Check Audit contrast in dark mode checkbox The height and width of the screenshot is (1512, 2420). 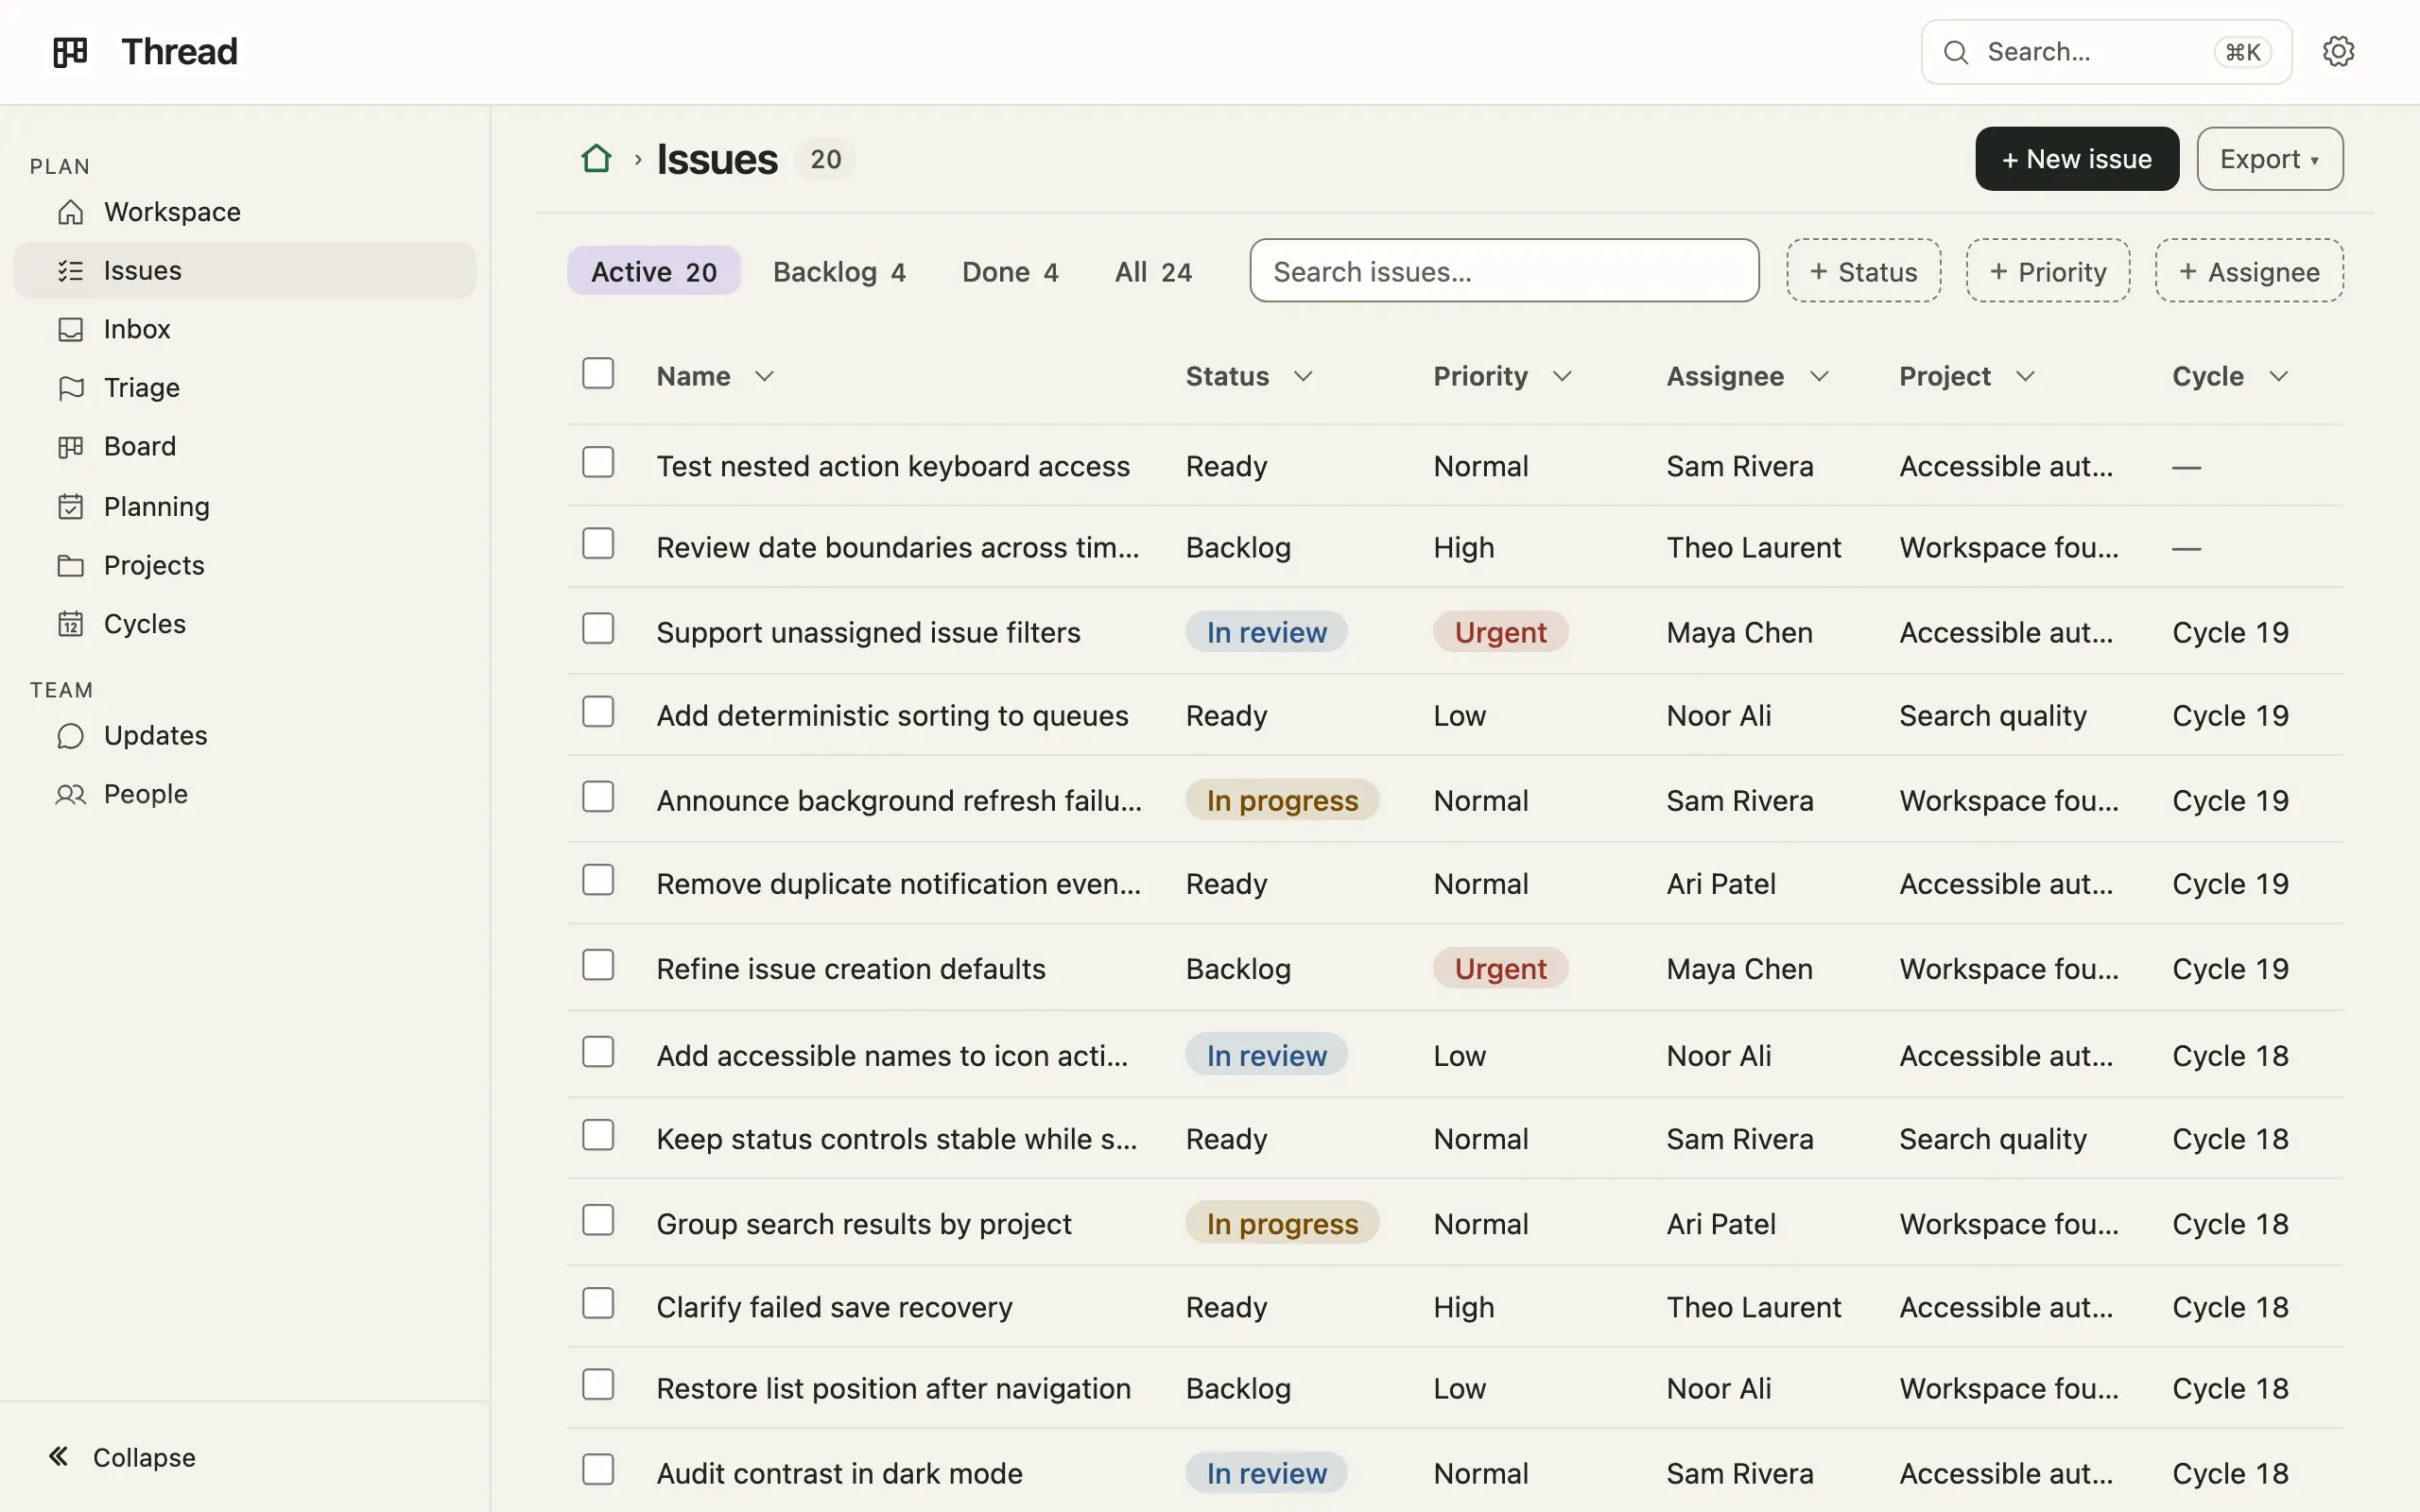[x=598, y=1470]
